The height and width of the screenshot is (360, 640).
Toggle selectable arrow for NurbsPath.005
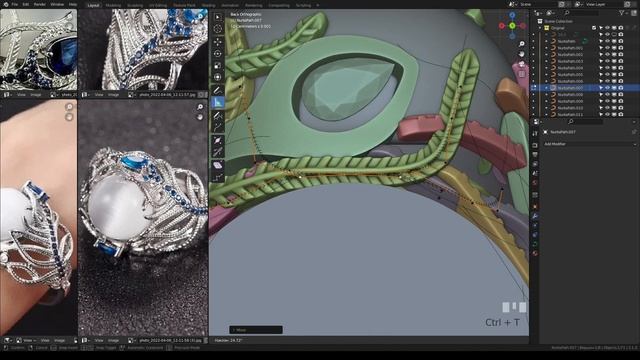coord(601,74)
